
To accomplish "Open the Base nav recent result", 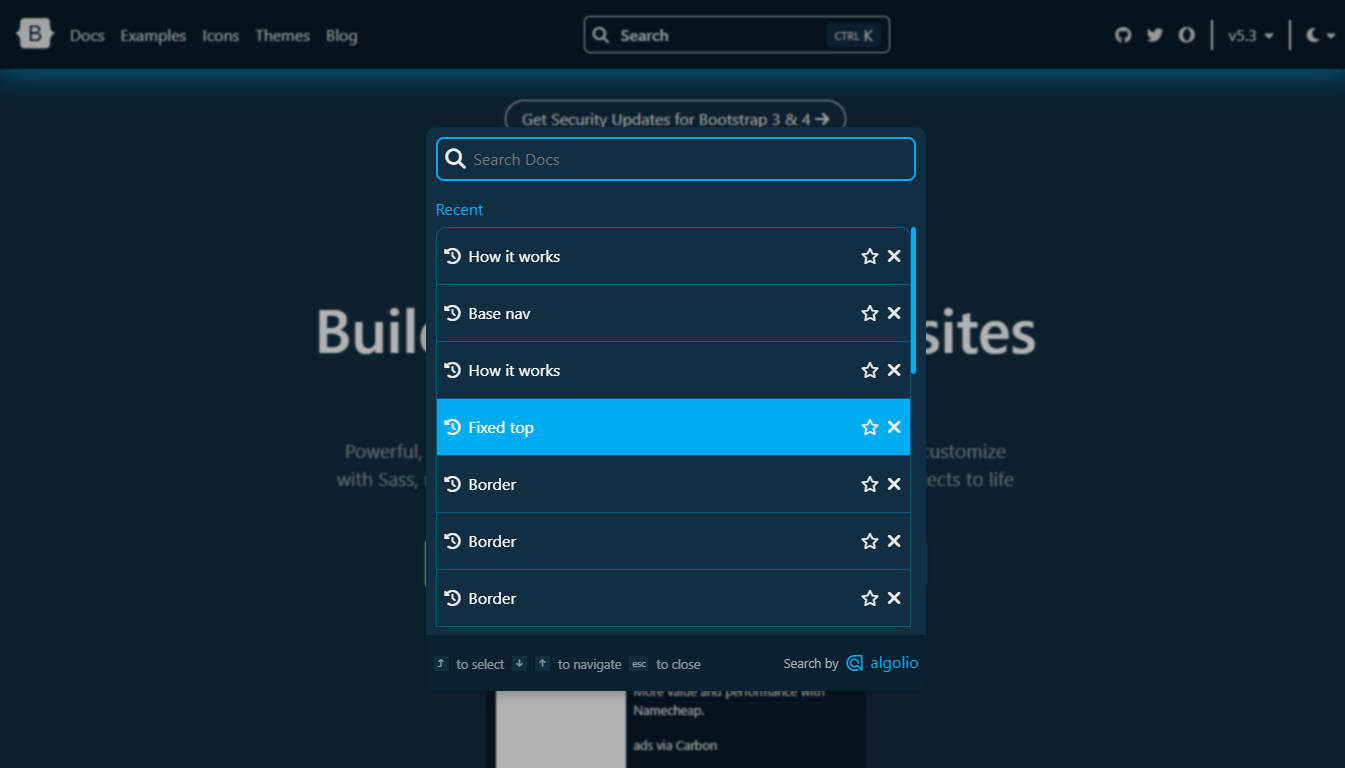I will [x=673, y=313].
